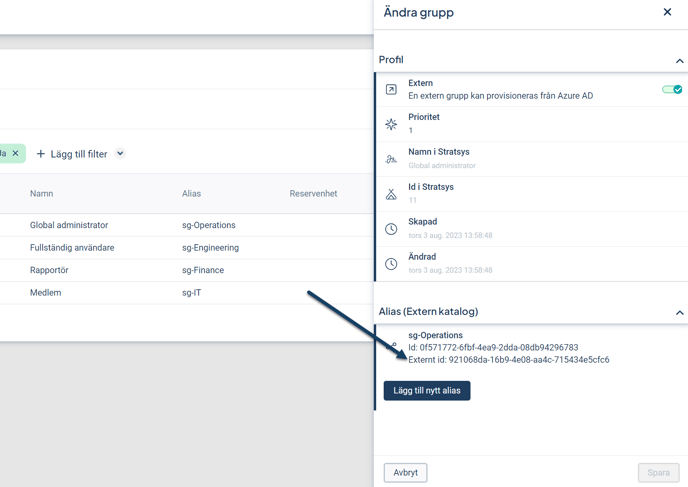
Task: Click the plus icon beside Lägg till filter
Action: (41, 154)
